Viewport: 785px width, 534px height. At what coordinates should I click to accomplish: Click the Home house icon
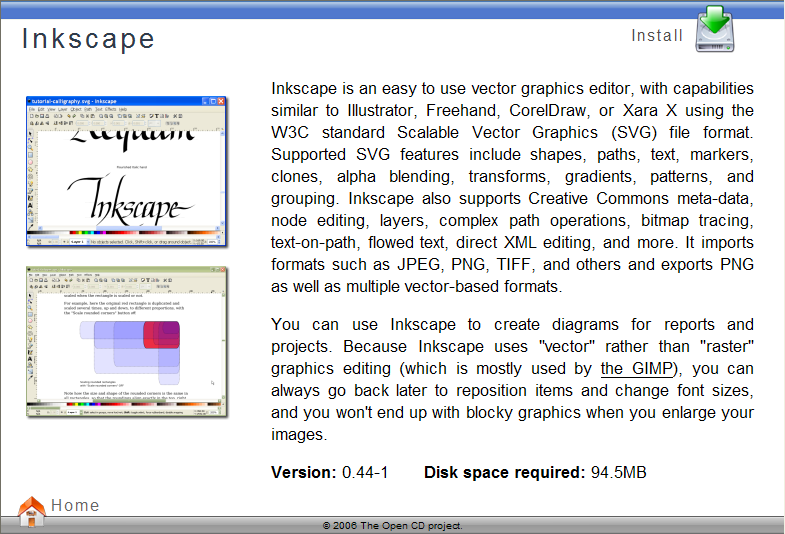pyautogui.click(x=32, y=511)
